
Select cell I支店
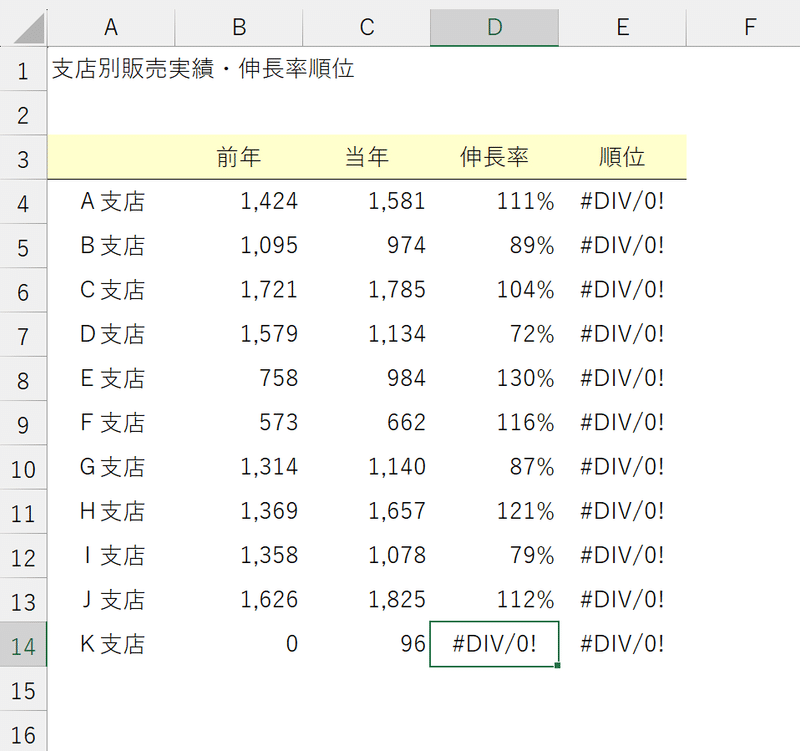click(111, 556)
